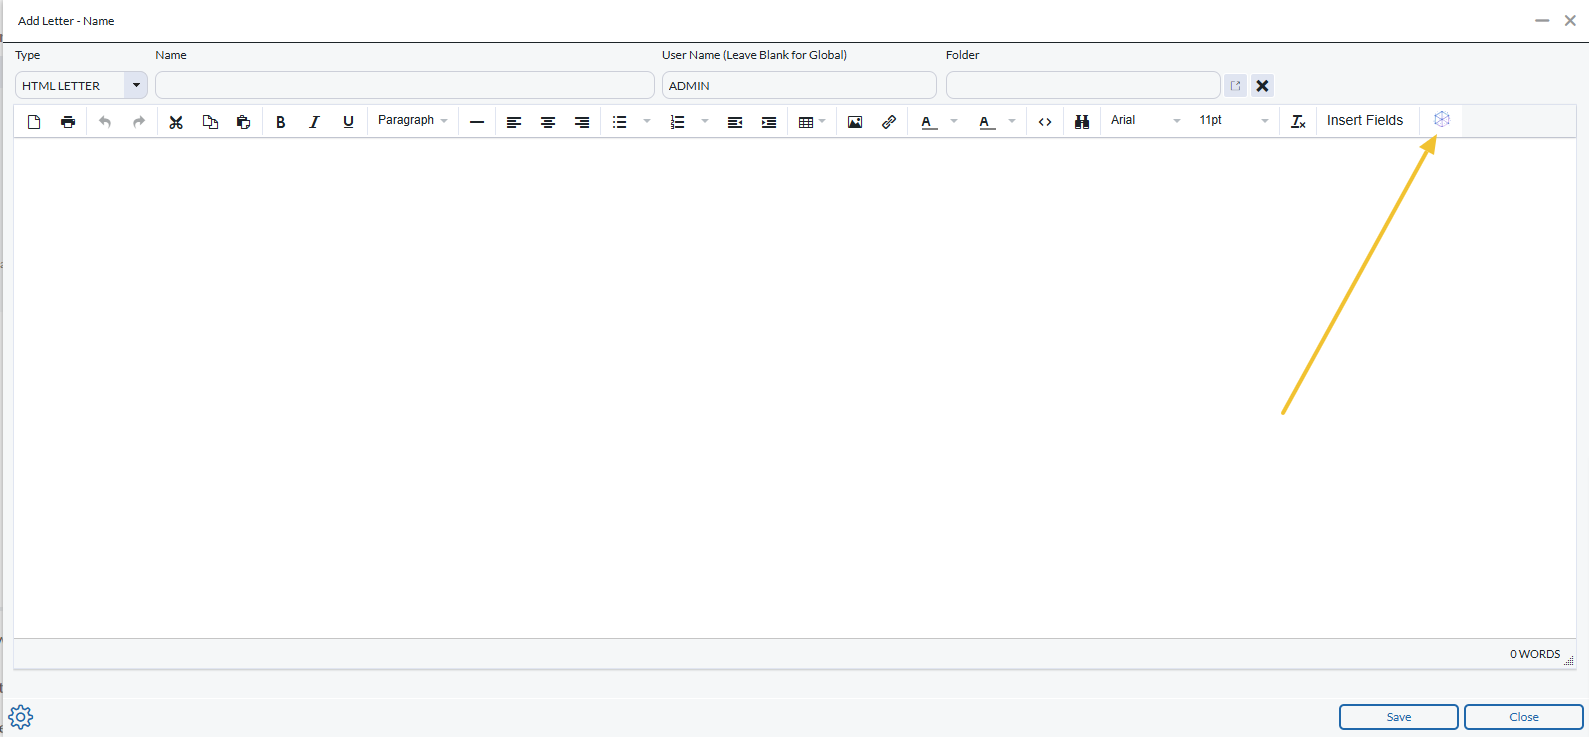Align text to the right
The width and height of the screenshot is (1589, 737).
pyautogui.click(x=582, y=122)
